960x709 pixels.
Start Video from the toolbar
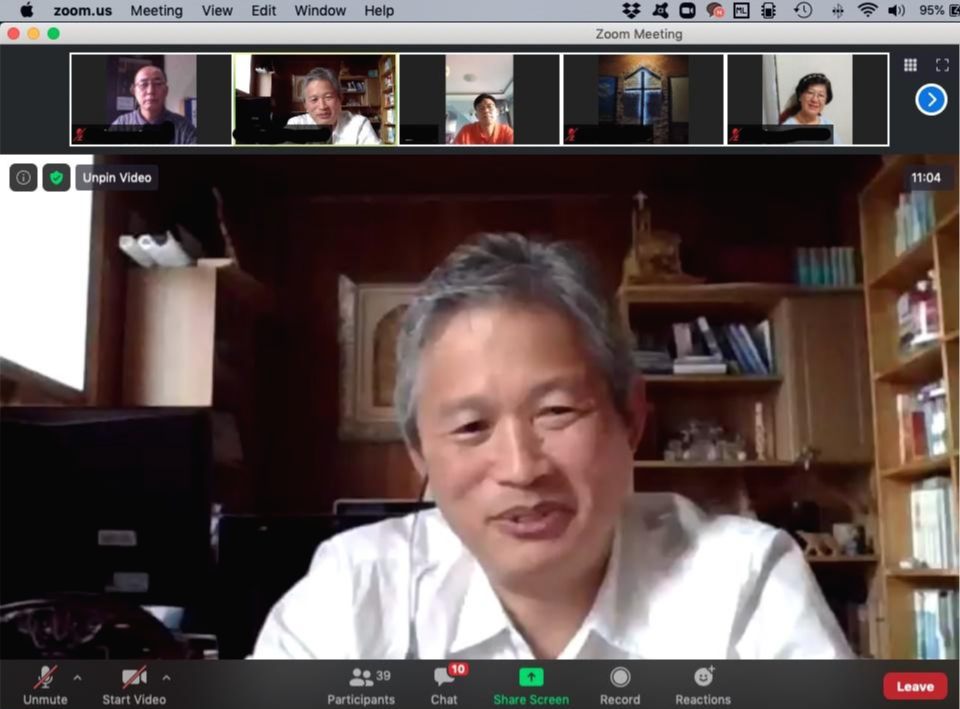click(134, 686)
